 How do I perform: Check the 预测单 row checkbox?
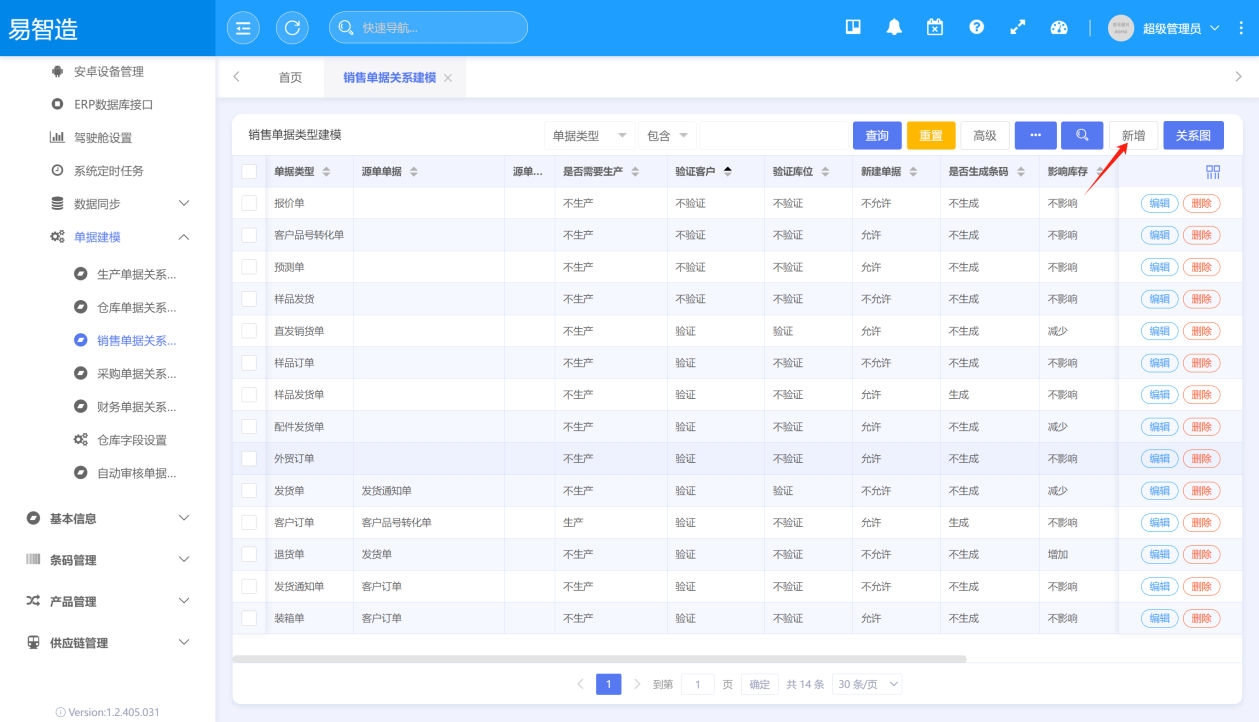click(249, 267)
